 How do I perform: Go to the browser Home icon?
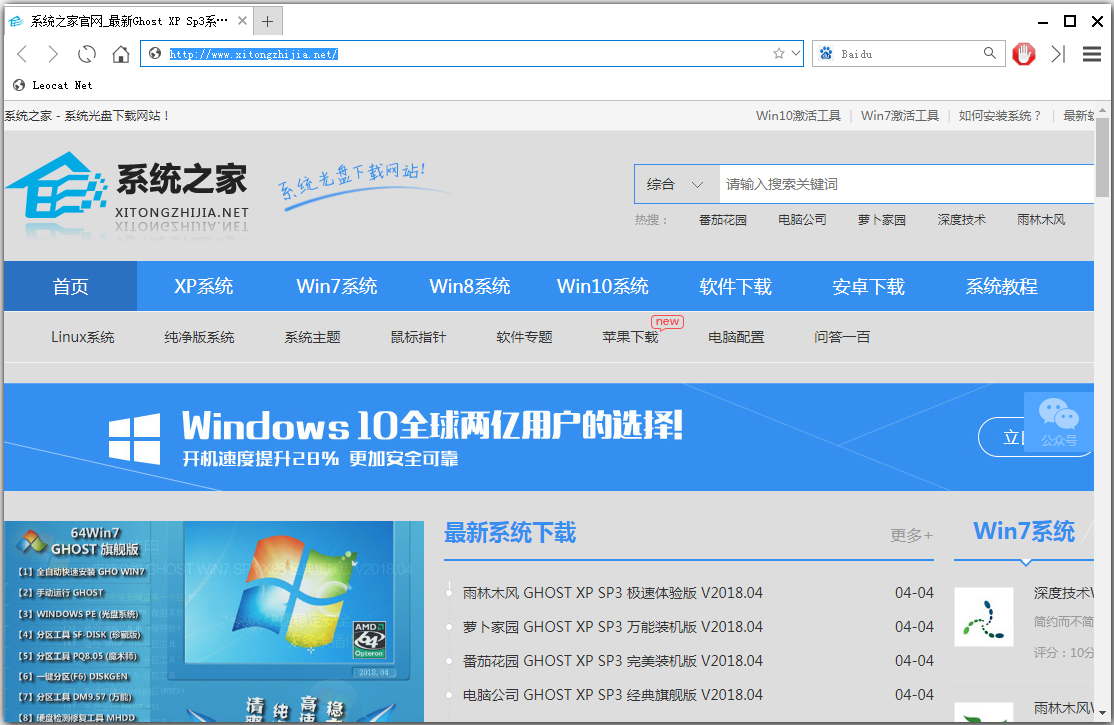(121, 54)
